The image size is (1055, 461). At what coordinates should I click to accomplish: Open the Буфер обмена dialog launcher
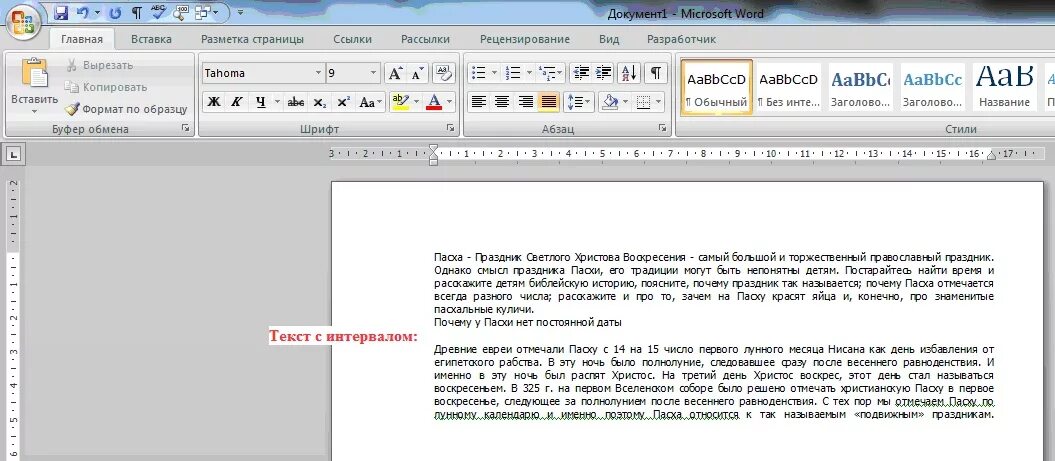point(186,127)
